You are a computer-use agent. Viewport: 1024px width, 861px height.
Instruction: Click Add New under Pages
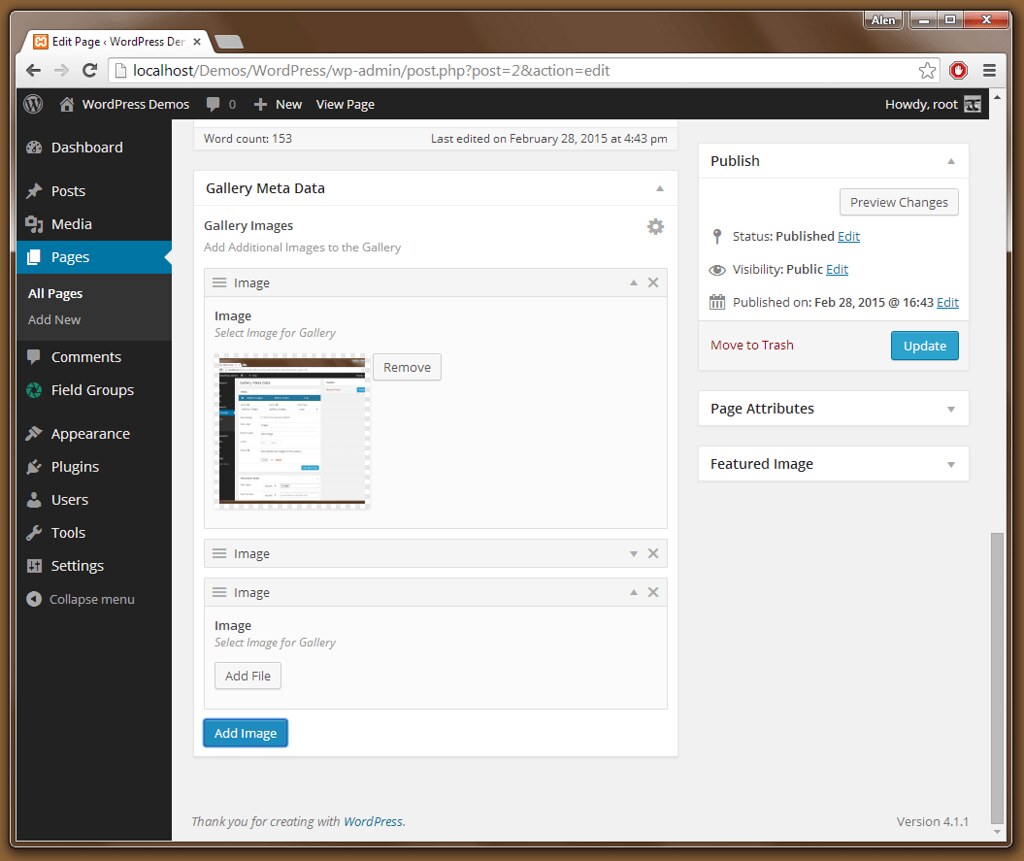click(54, 320)
